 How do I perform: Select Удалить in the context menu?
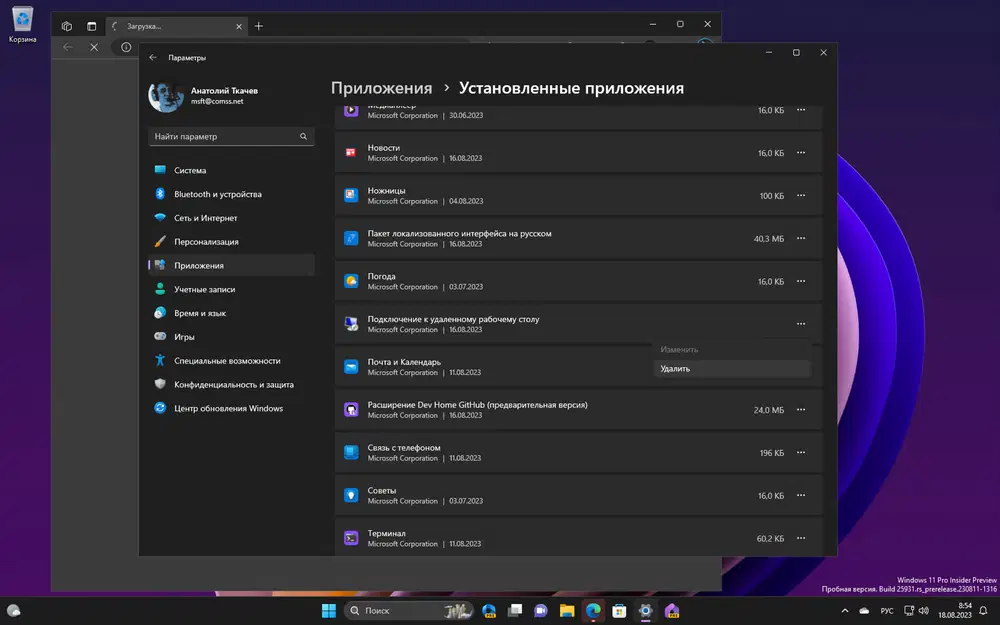point(732,369)
